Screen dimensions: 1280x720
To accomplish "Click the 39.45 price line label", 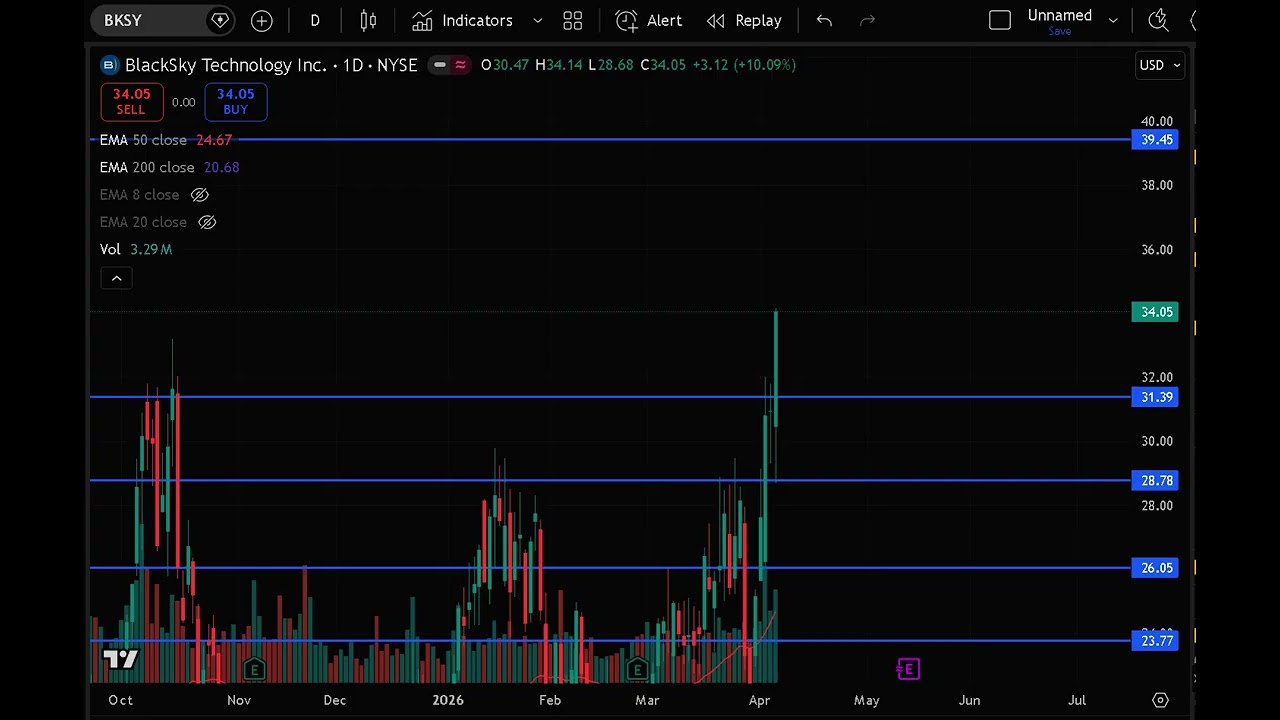I will click(1156, 140).
